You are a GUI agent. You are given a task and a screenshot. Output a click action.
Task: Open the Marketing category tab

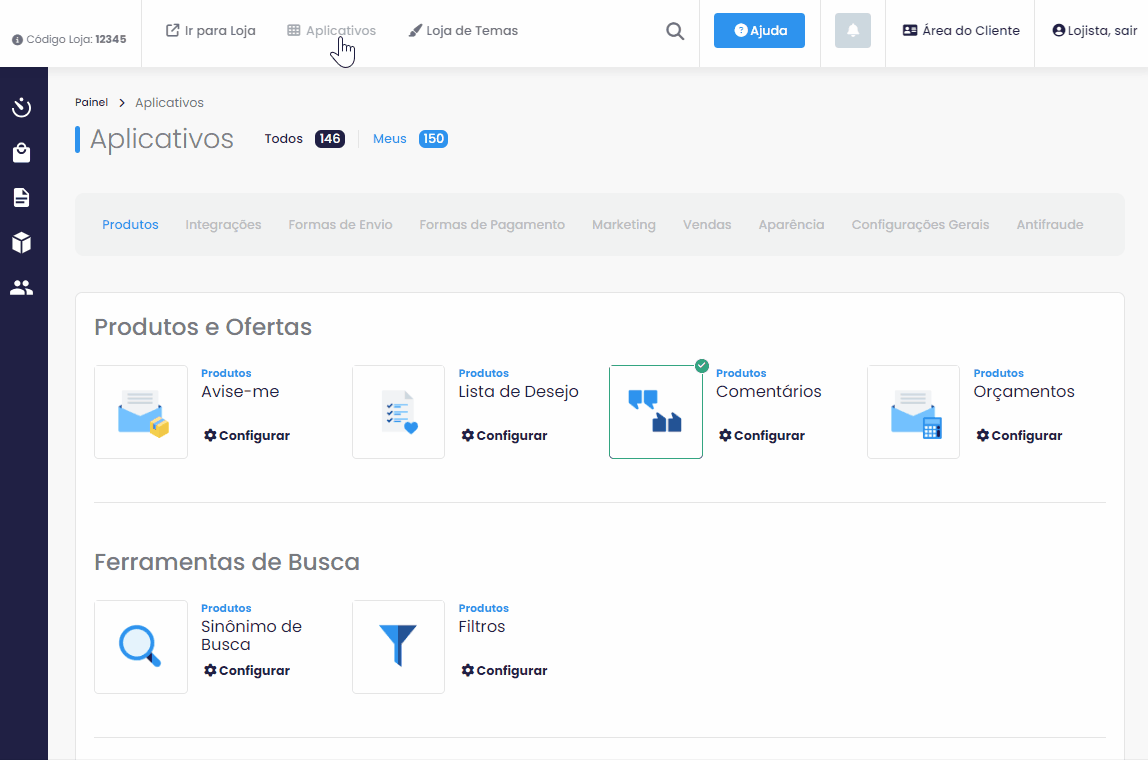(x=624, y=225)
